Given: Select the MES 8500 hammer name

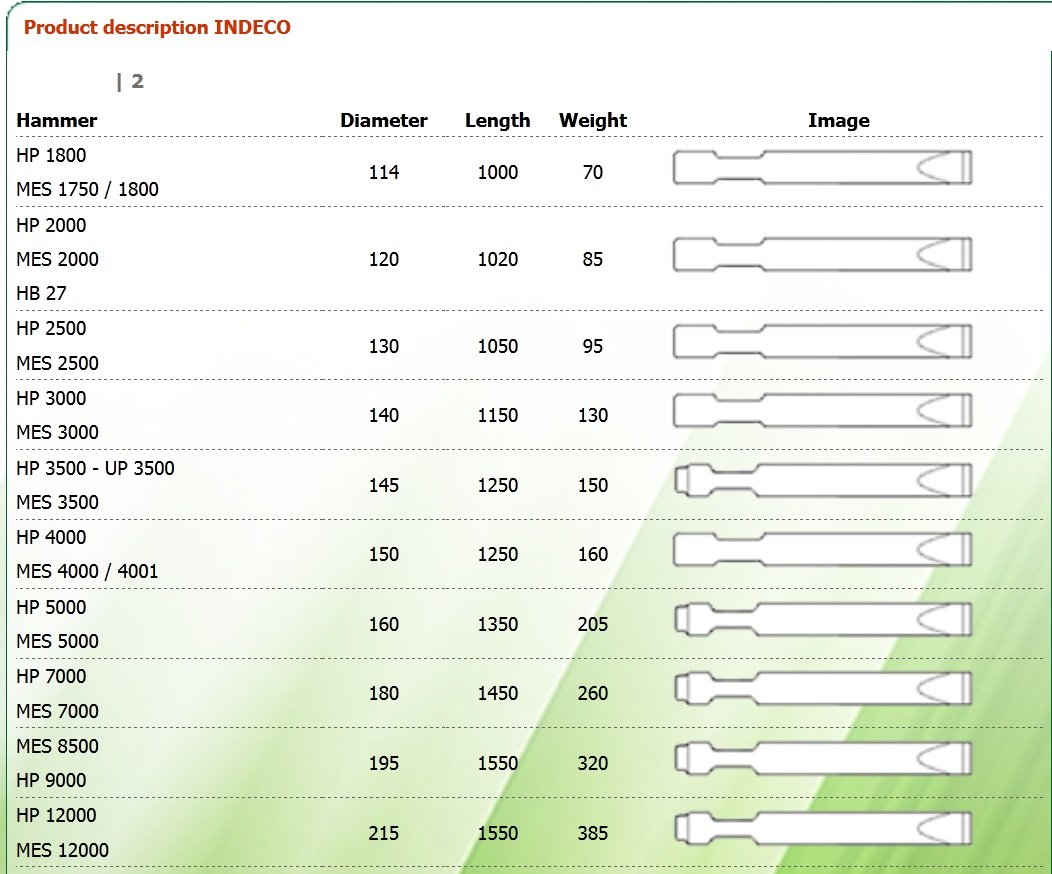Looking at the screenshot, I should click(x=57, y=746).
